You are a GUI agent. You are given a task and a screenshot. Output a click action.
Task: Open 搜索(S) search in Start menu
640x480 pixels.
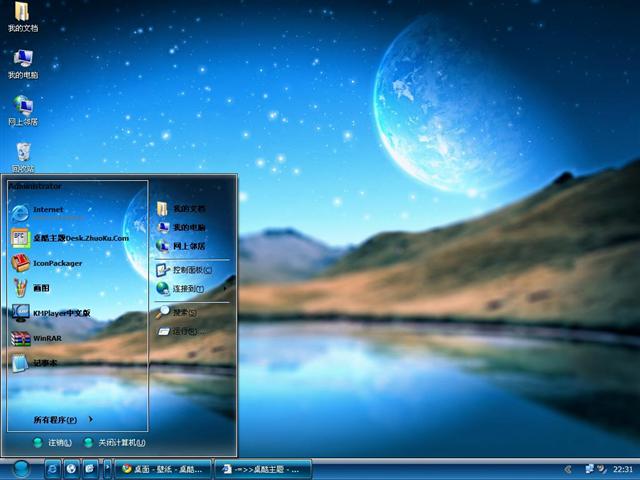click(176, 312)
